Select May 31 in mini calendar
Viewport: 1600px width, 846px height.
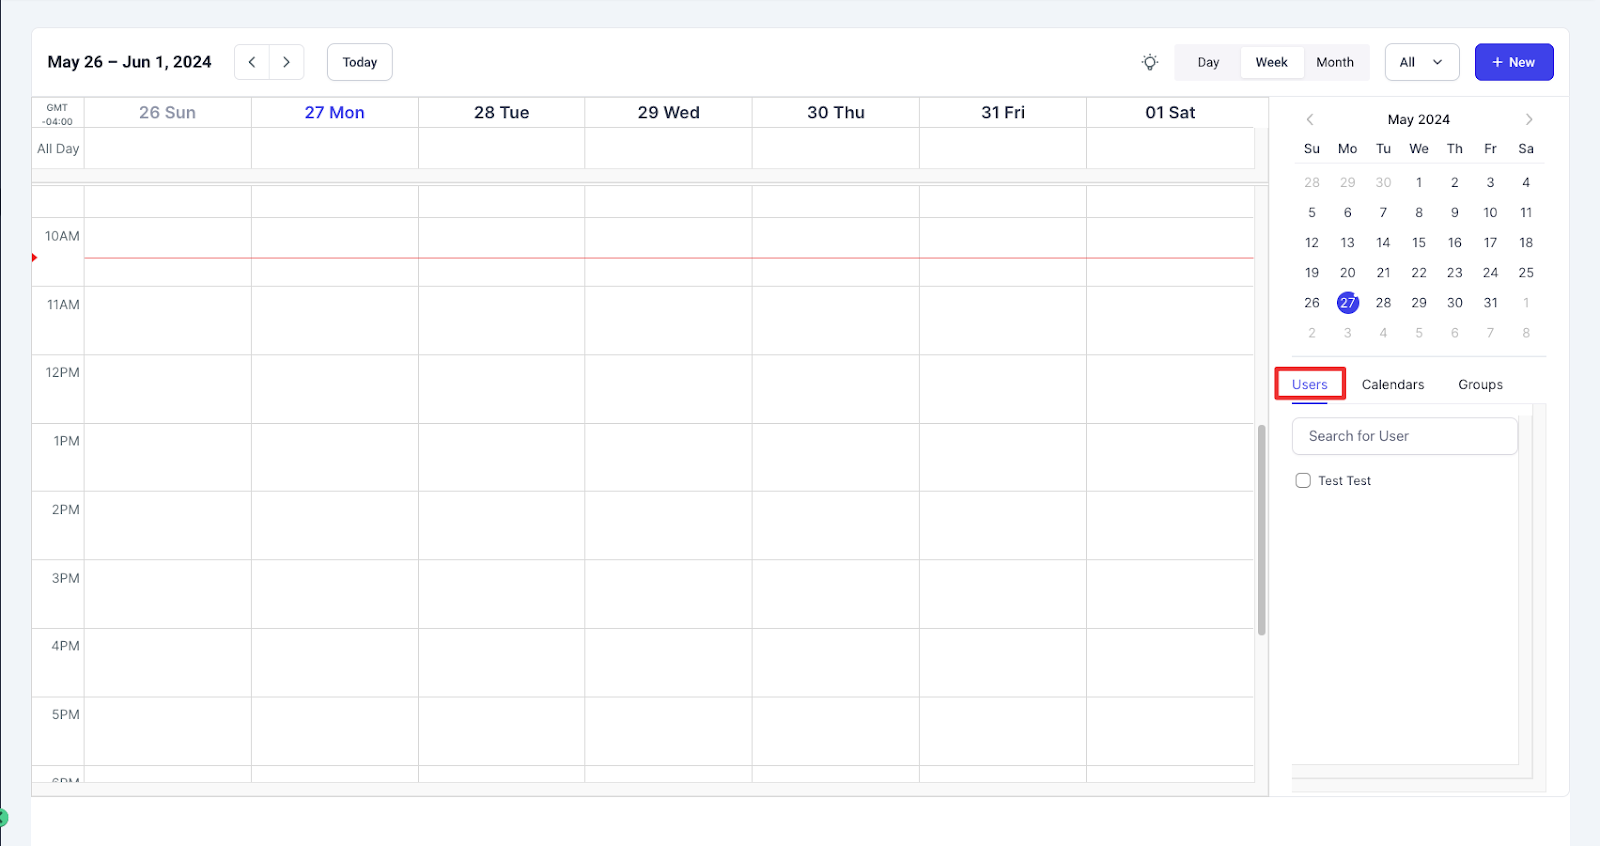tap(1490, 302)
